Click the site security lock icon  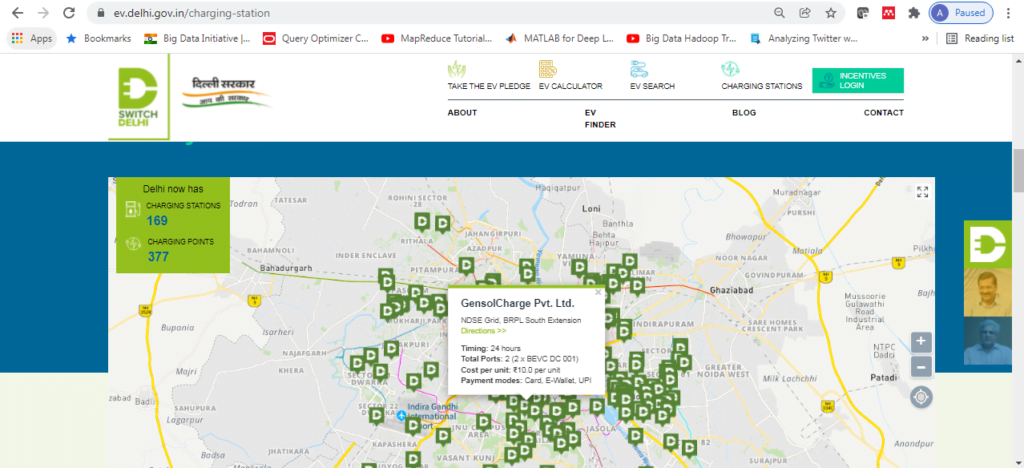tap(100, 12)
